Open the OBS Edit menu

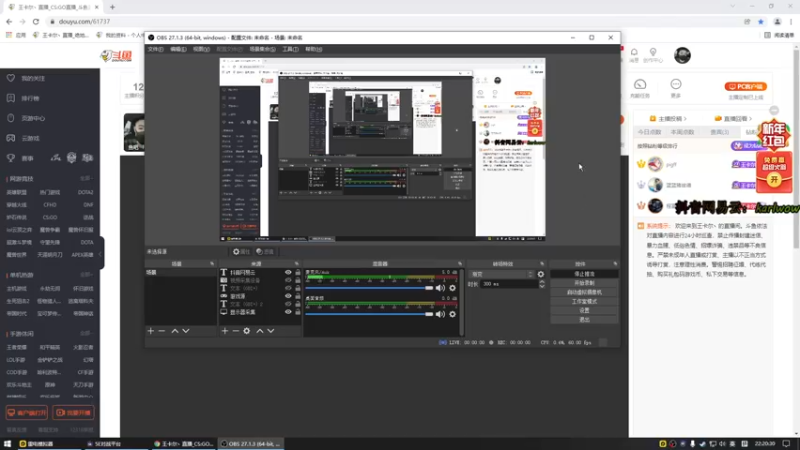coord(178,49)
